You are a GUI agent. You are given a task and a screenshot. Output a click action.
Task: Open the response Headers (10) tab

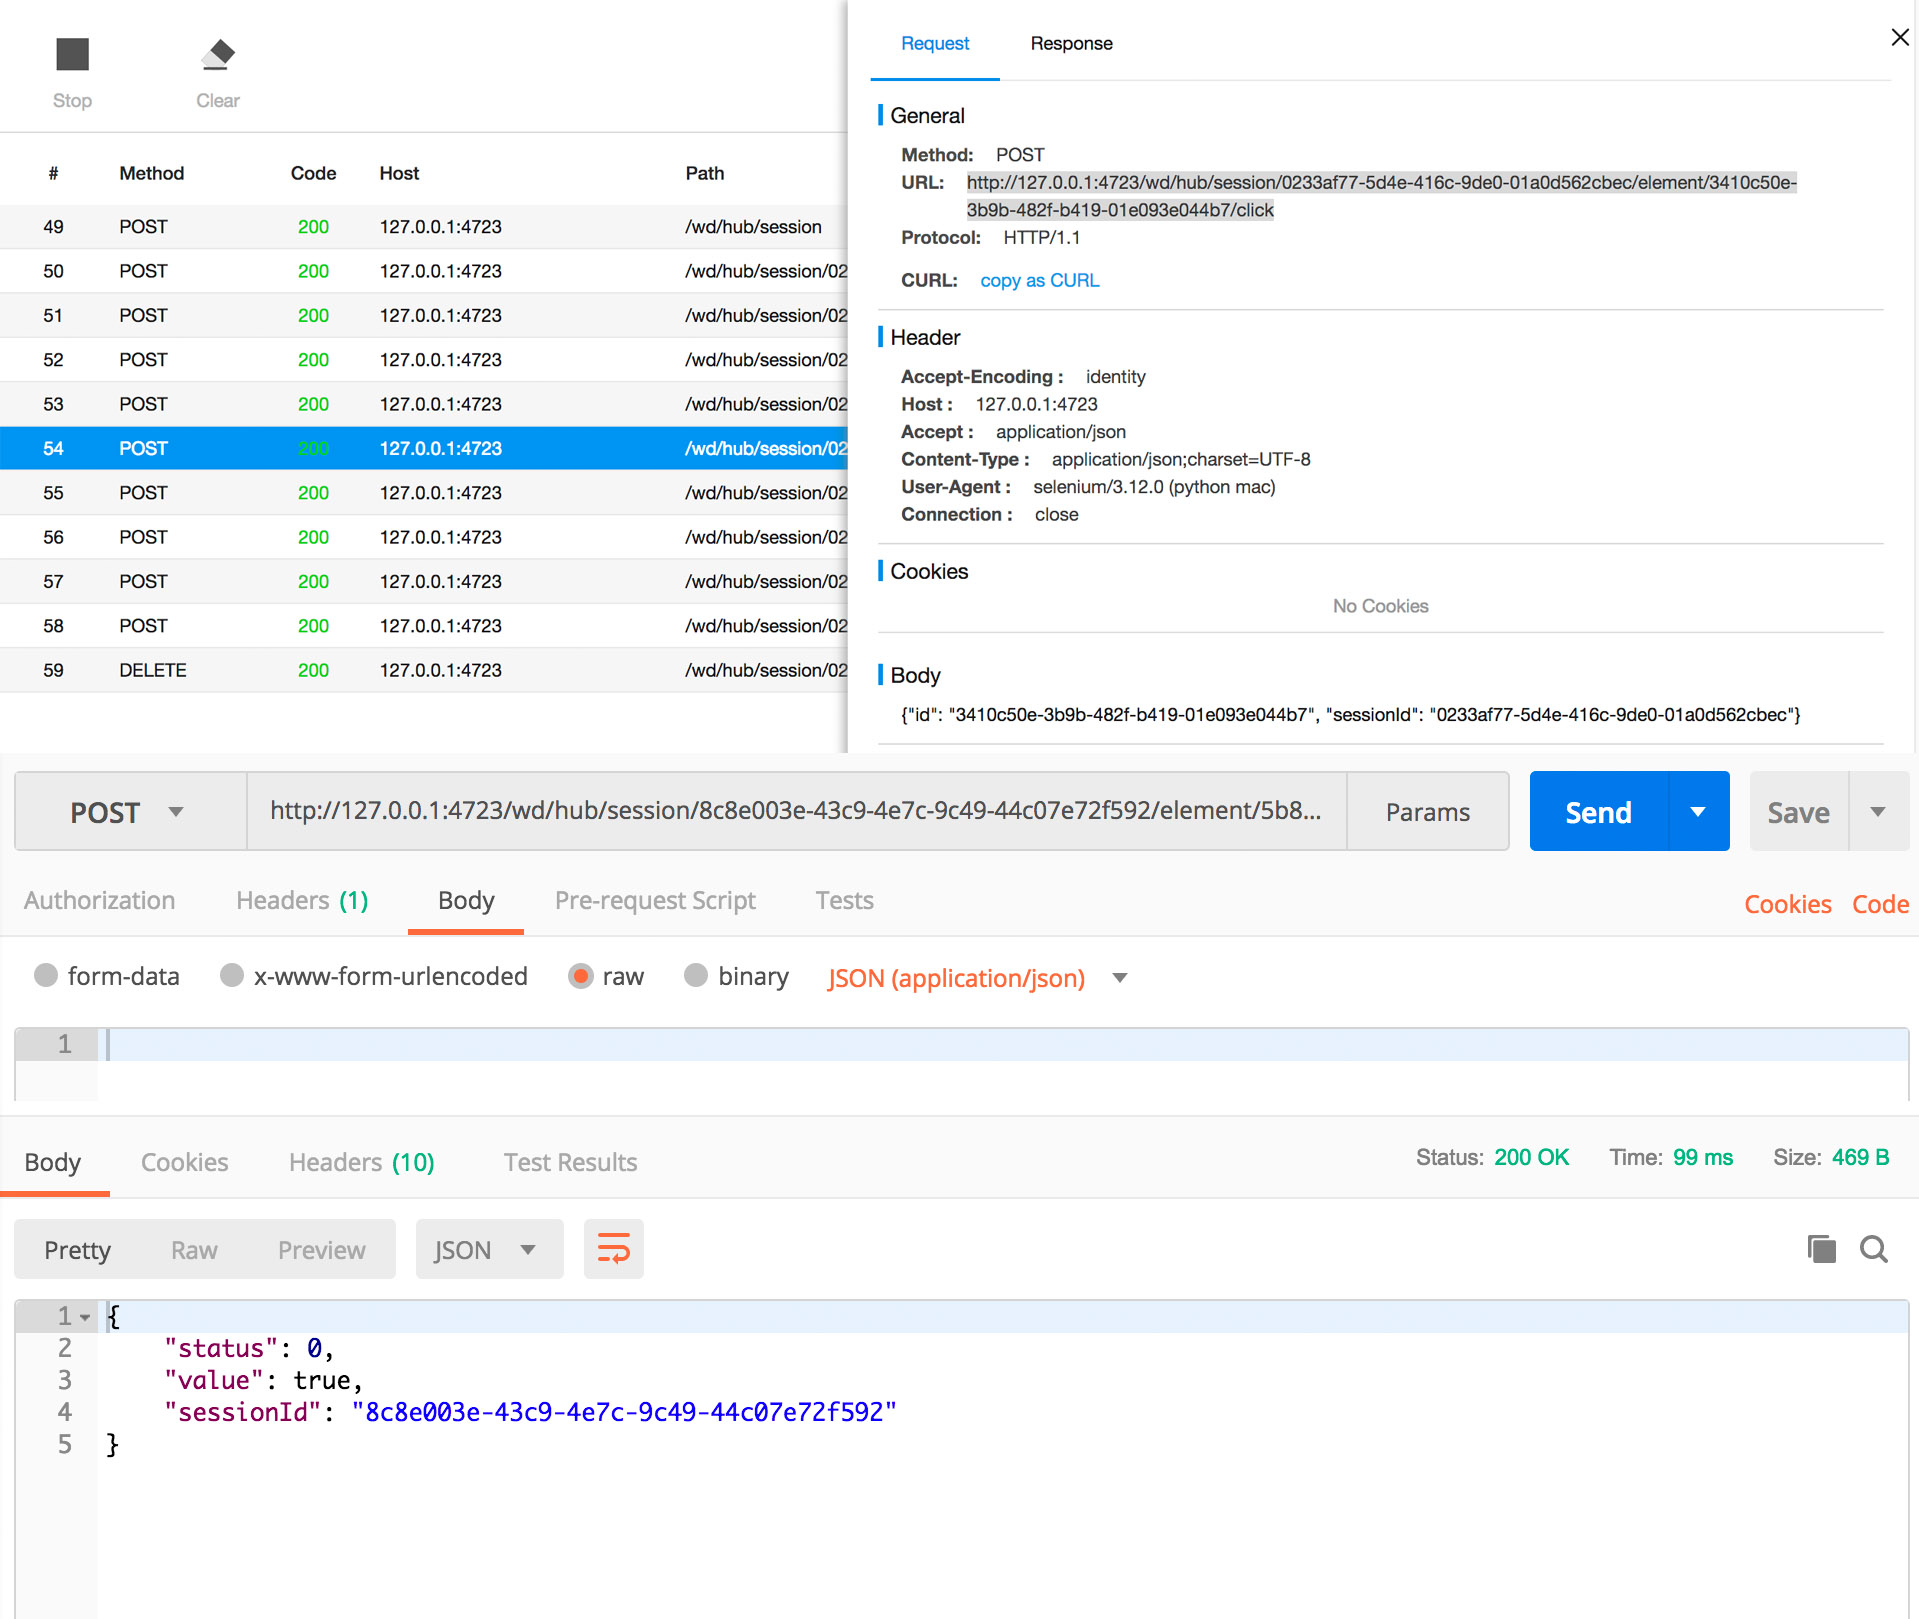[x=361, y=1162]
